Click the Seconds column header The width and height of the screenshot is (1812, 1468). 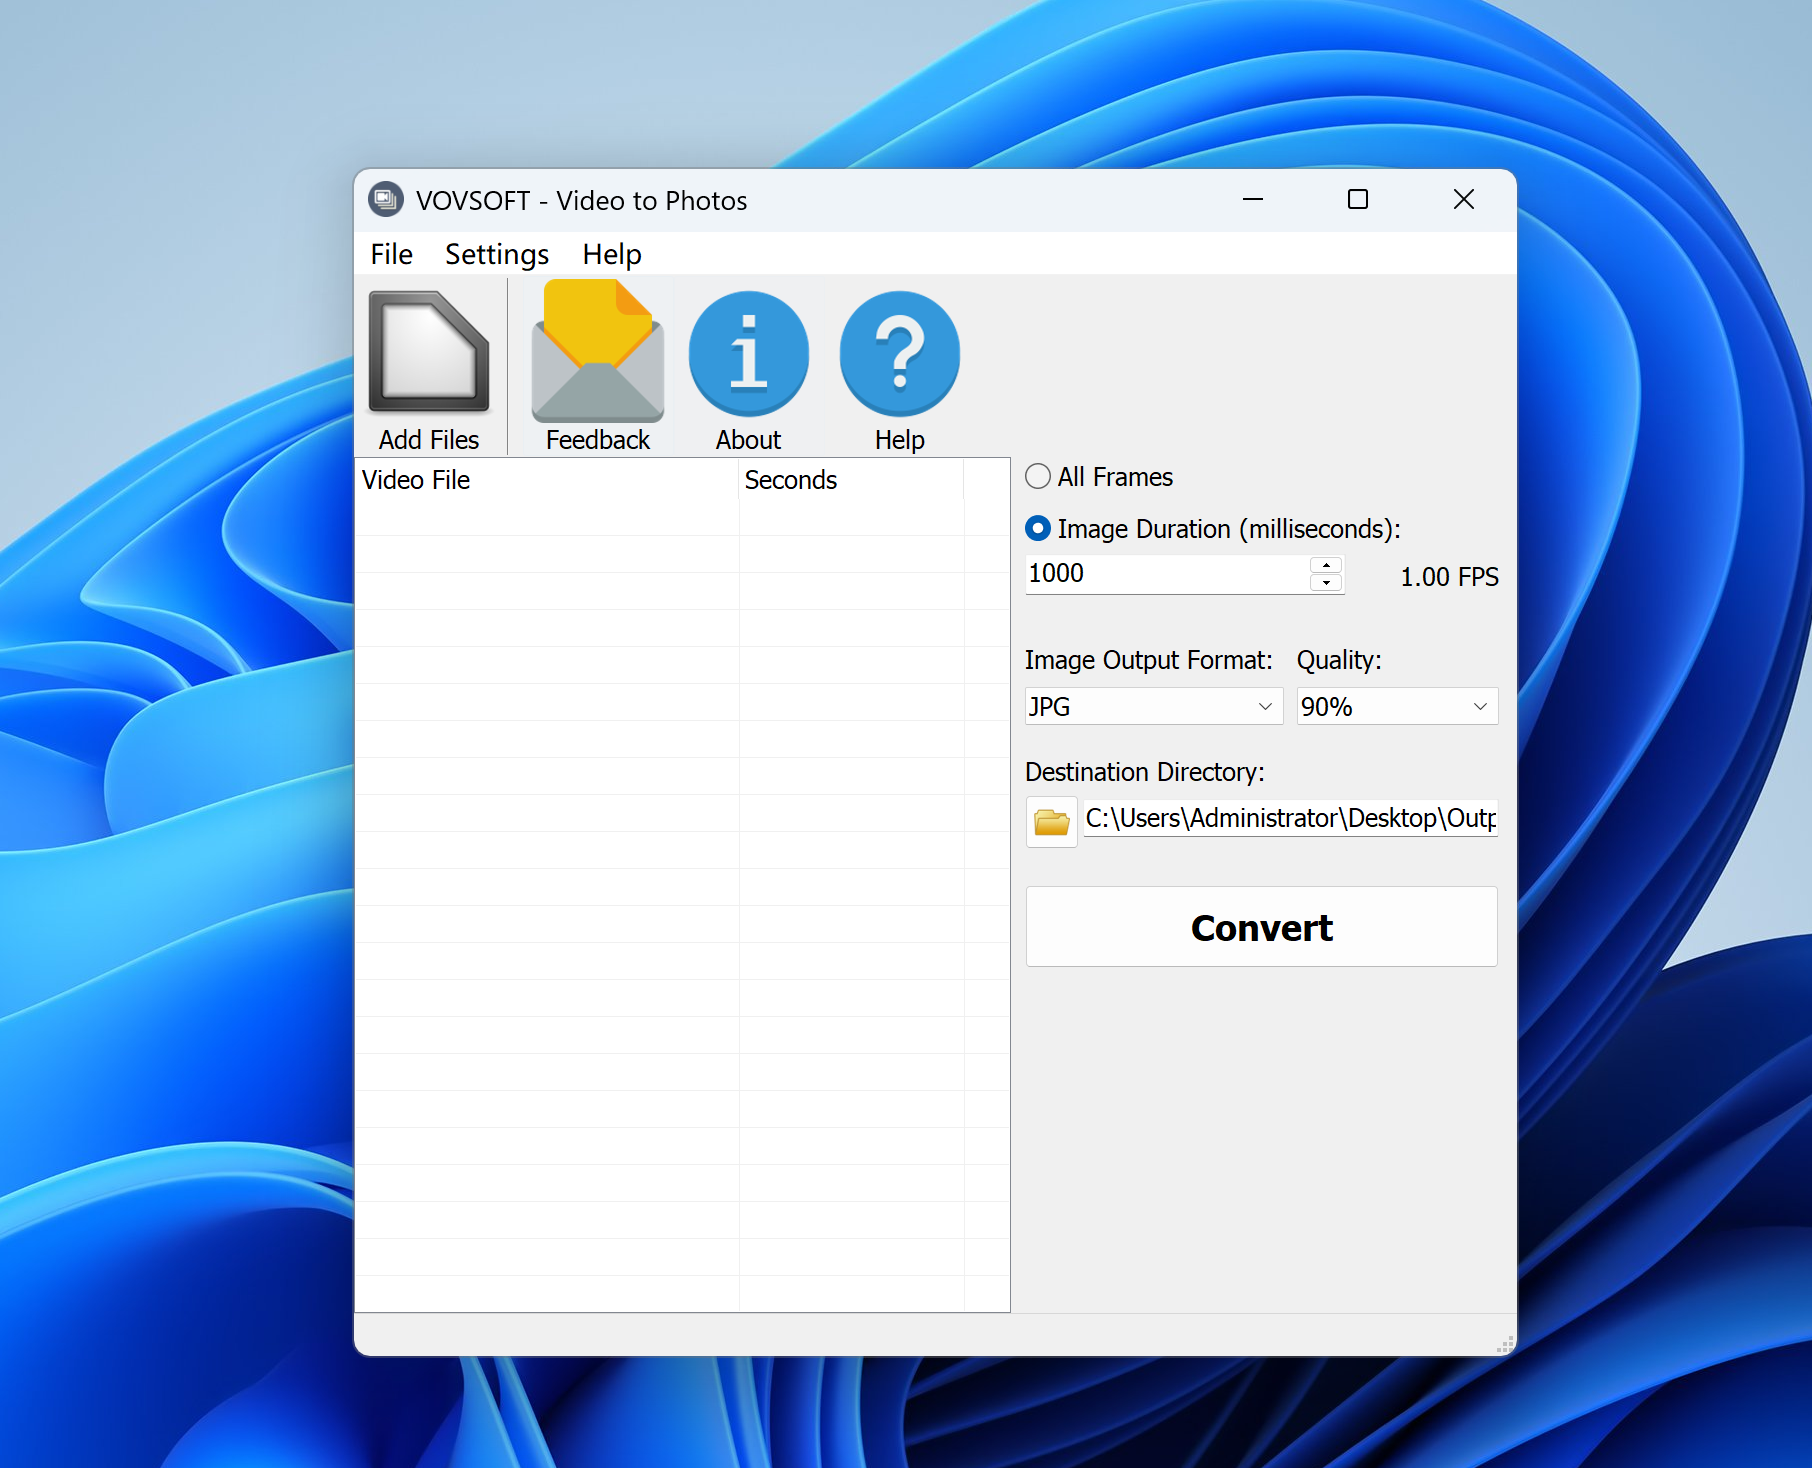(851, 480)
